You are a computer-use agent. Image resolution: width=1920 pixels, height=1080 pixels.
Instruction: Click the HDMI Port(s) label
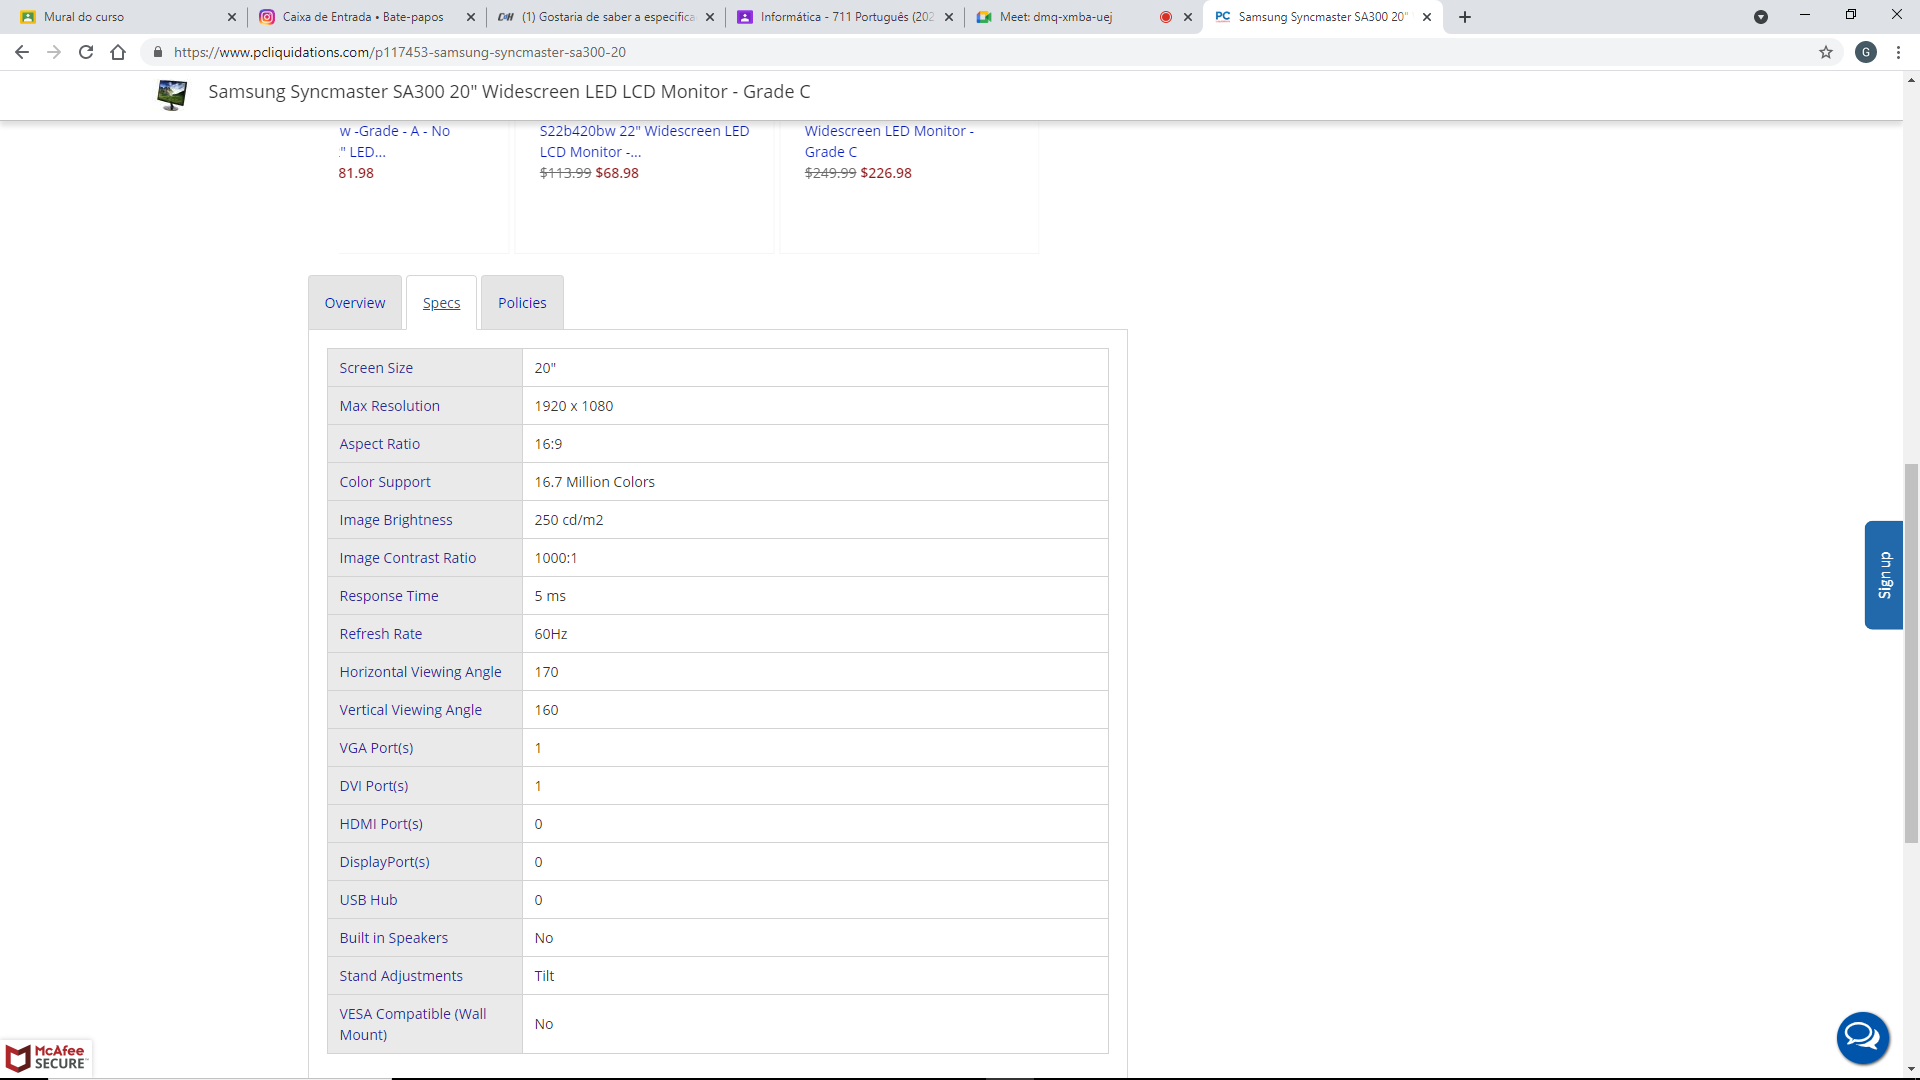point(380,824)
